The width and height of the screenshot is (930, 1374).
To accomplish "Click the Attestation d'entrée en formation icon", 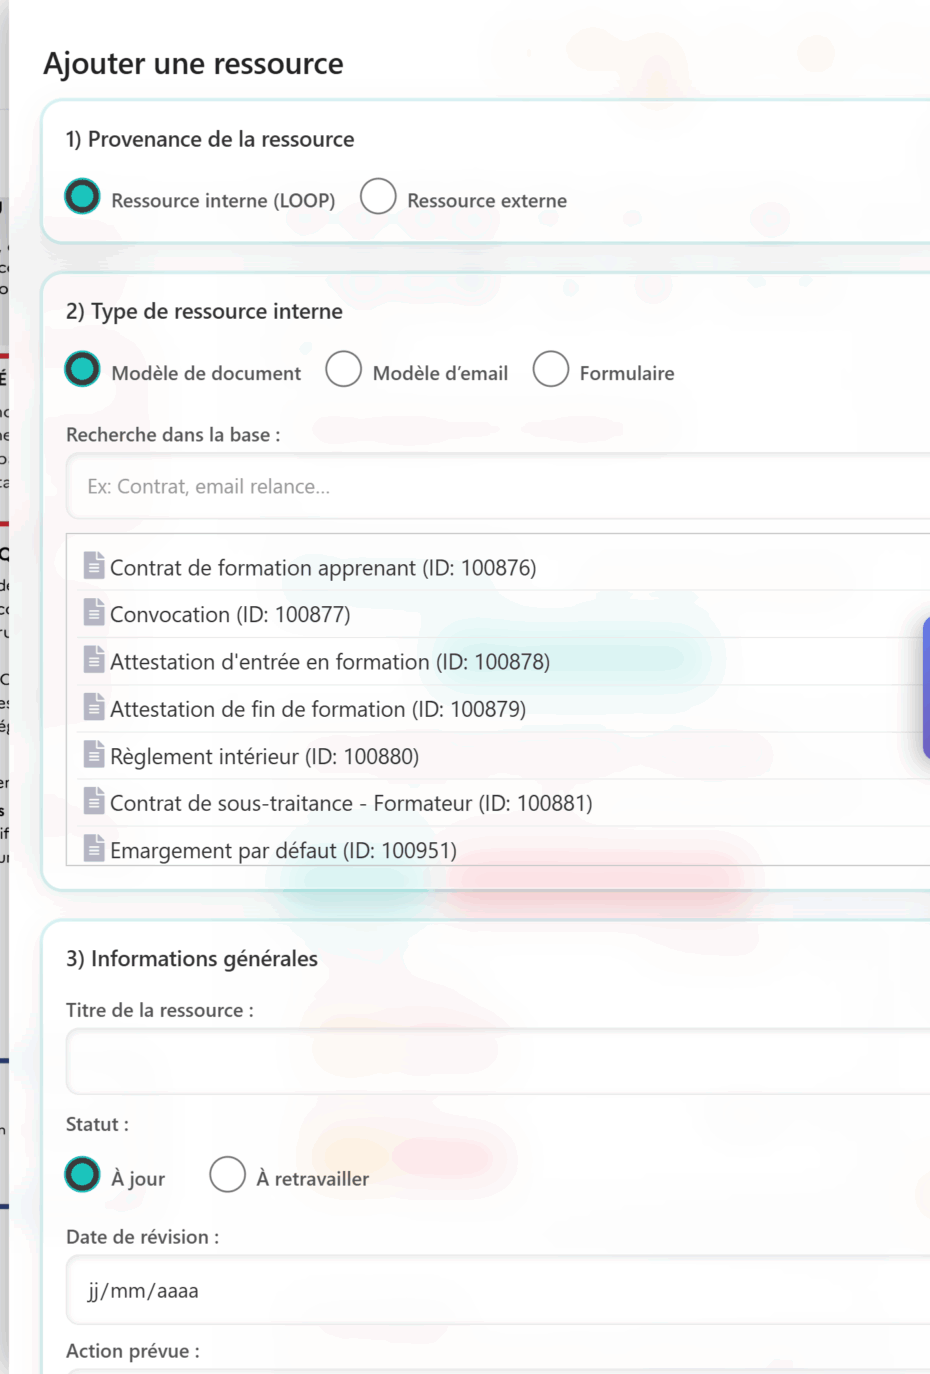I will pos(94,660).
